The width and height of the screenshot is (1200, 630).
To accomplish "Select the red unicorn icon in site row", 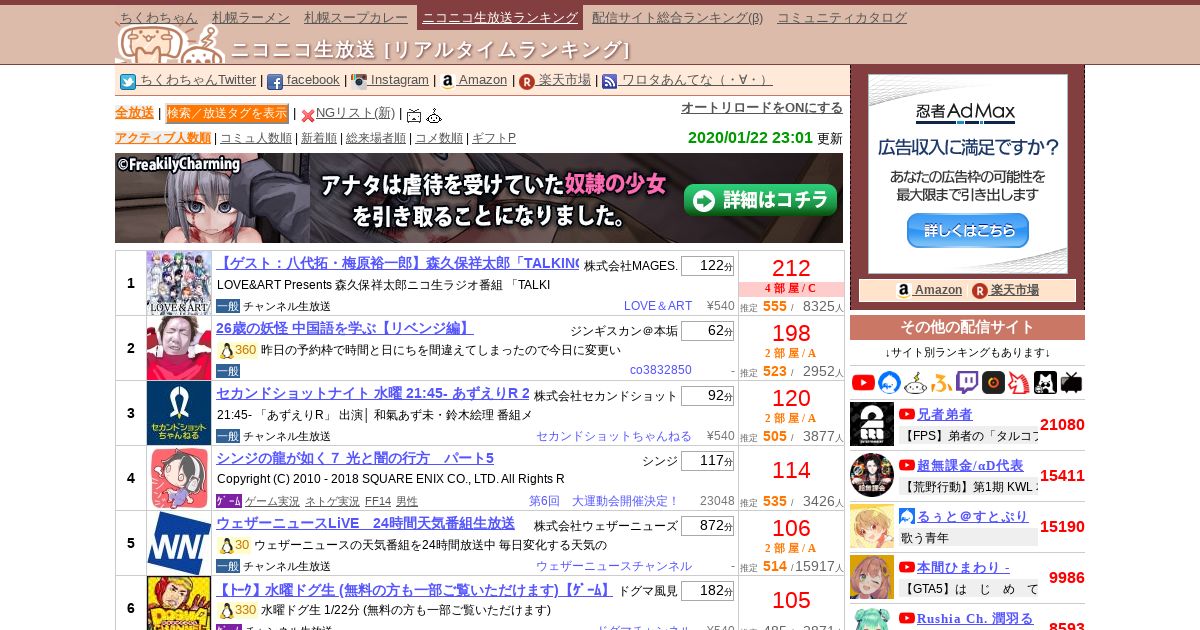I will (1019, 382).
